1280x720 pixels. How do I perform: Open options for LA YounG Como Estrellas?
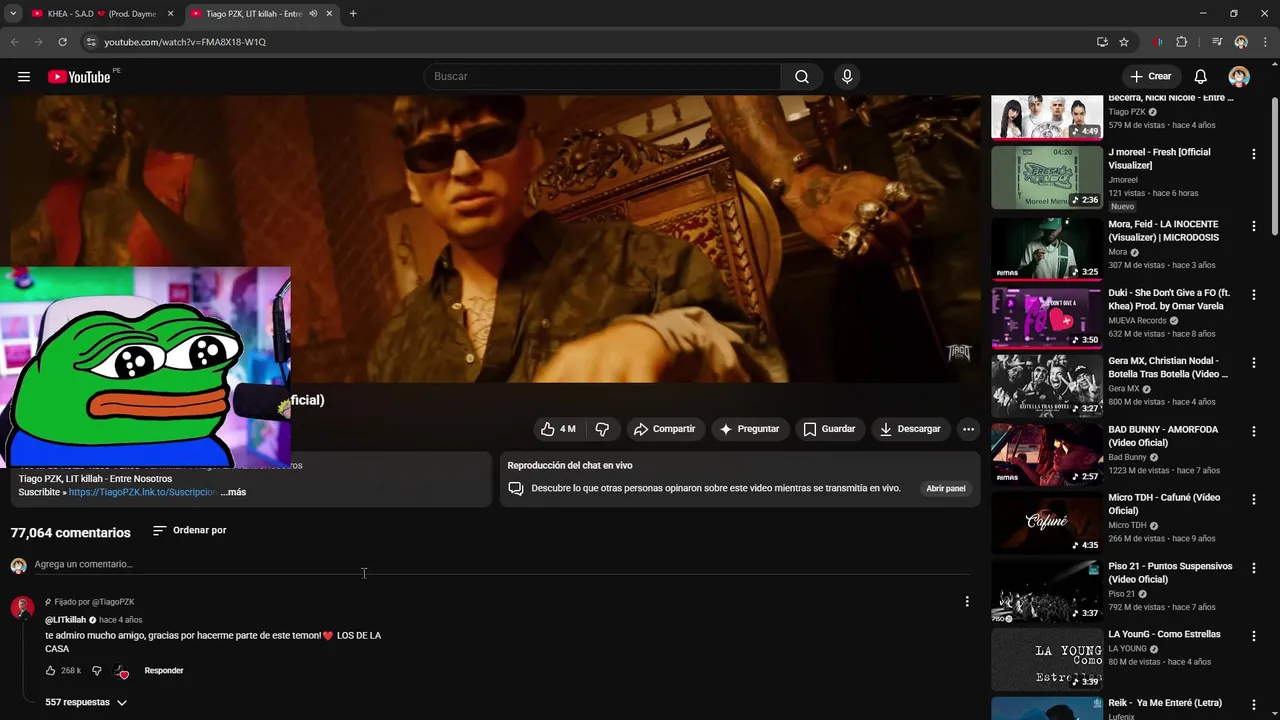click(1253, 636)
